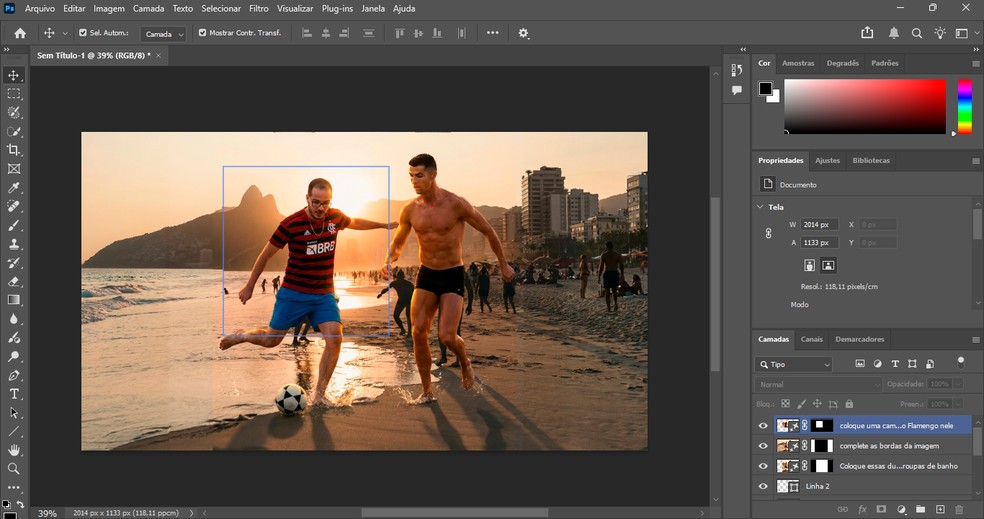Click the rainbow hue slider strip
The width and height of the screenshot is (984, 519).
pyautogui.click(x=964, y=106)
